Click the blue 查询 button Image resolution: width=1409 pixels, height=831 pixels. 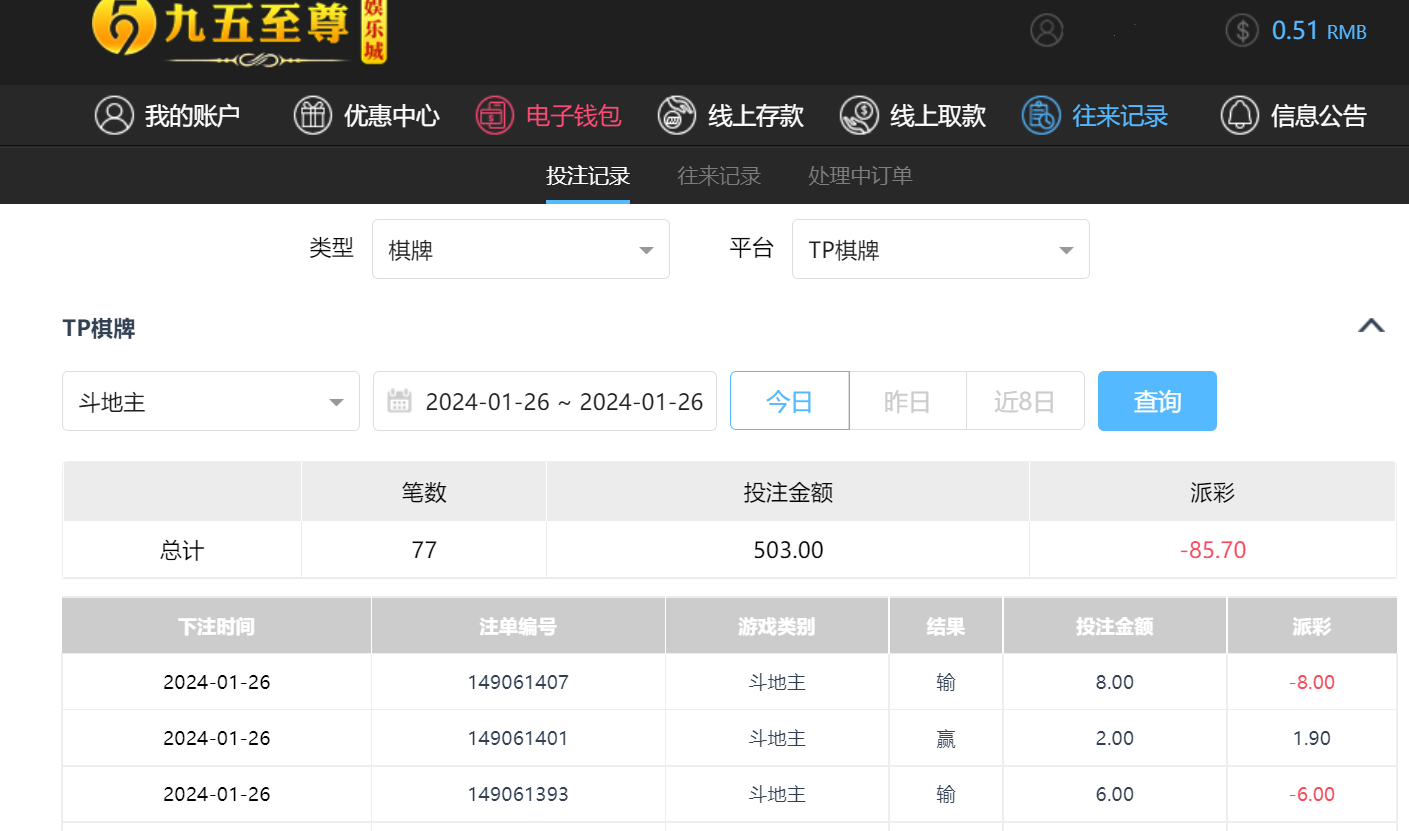coord(1157,401)
